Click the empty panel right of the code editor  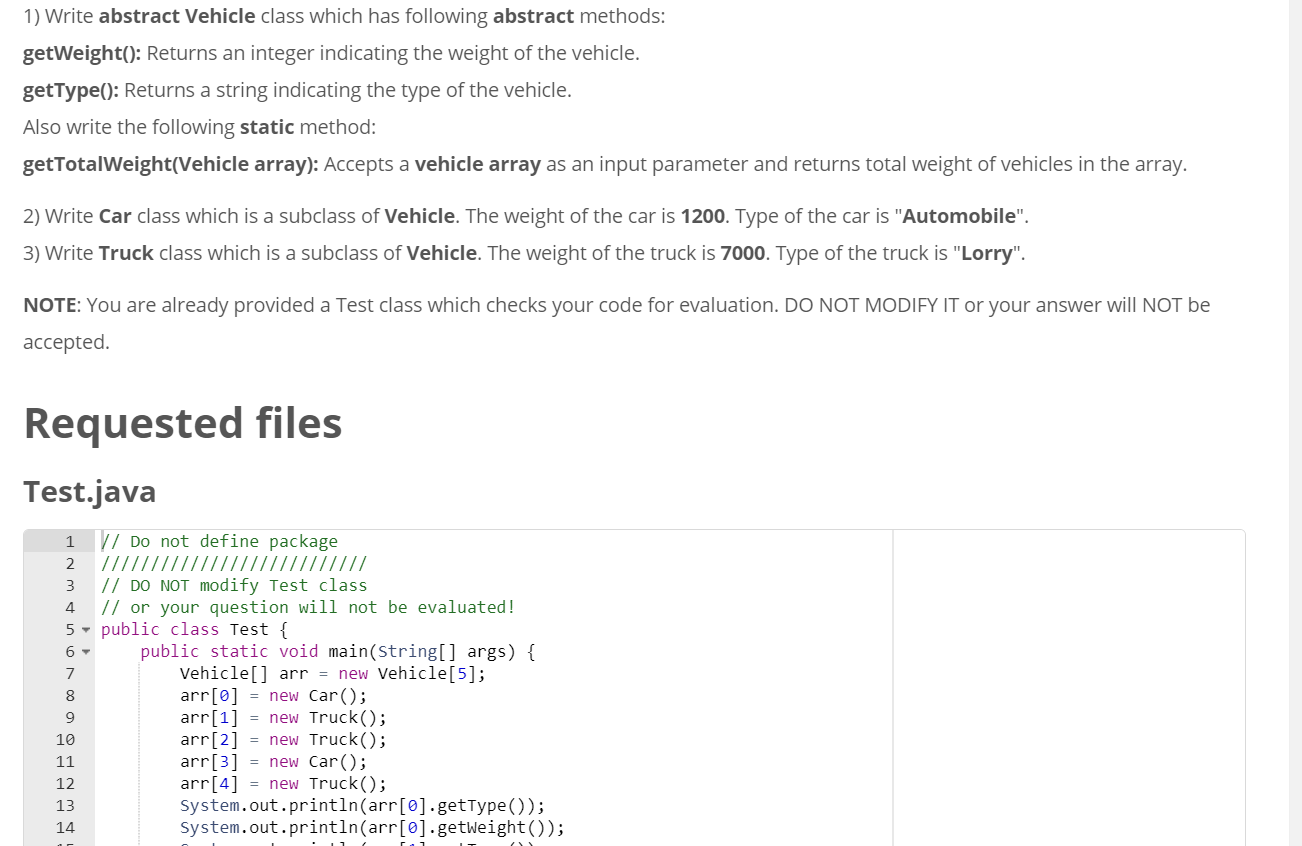point(1070,690)
